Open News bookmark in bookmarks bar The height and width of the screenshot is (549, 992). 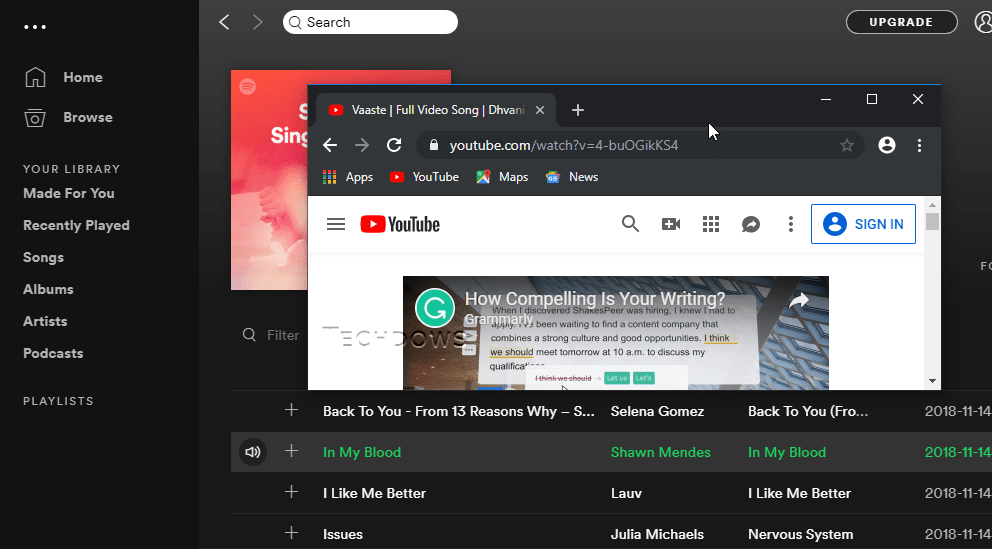click(572, 177)
